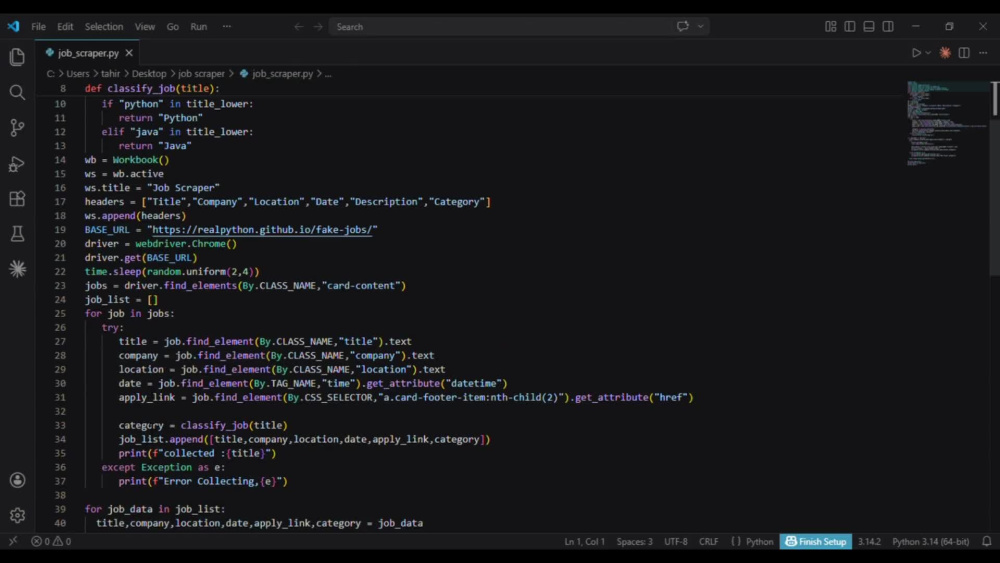Click the minimap code overview

coord(946,124)
